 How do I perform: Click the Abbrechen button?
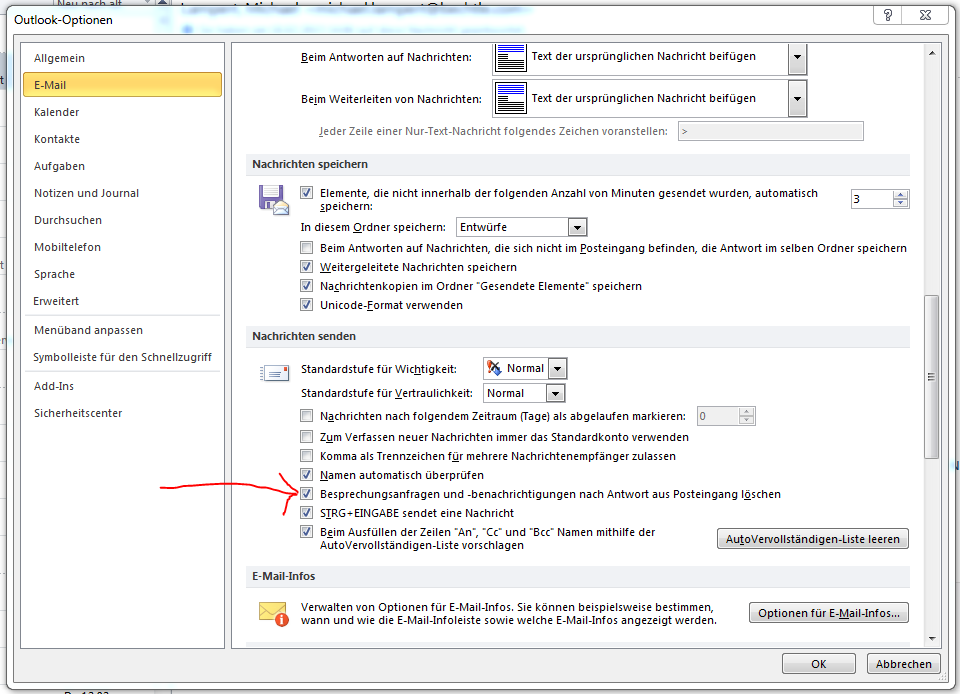coord(903,664)
